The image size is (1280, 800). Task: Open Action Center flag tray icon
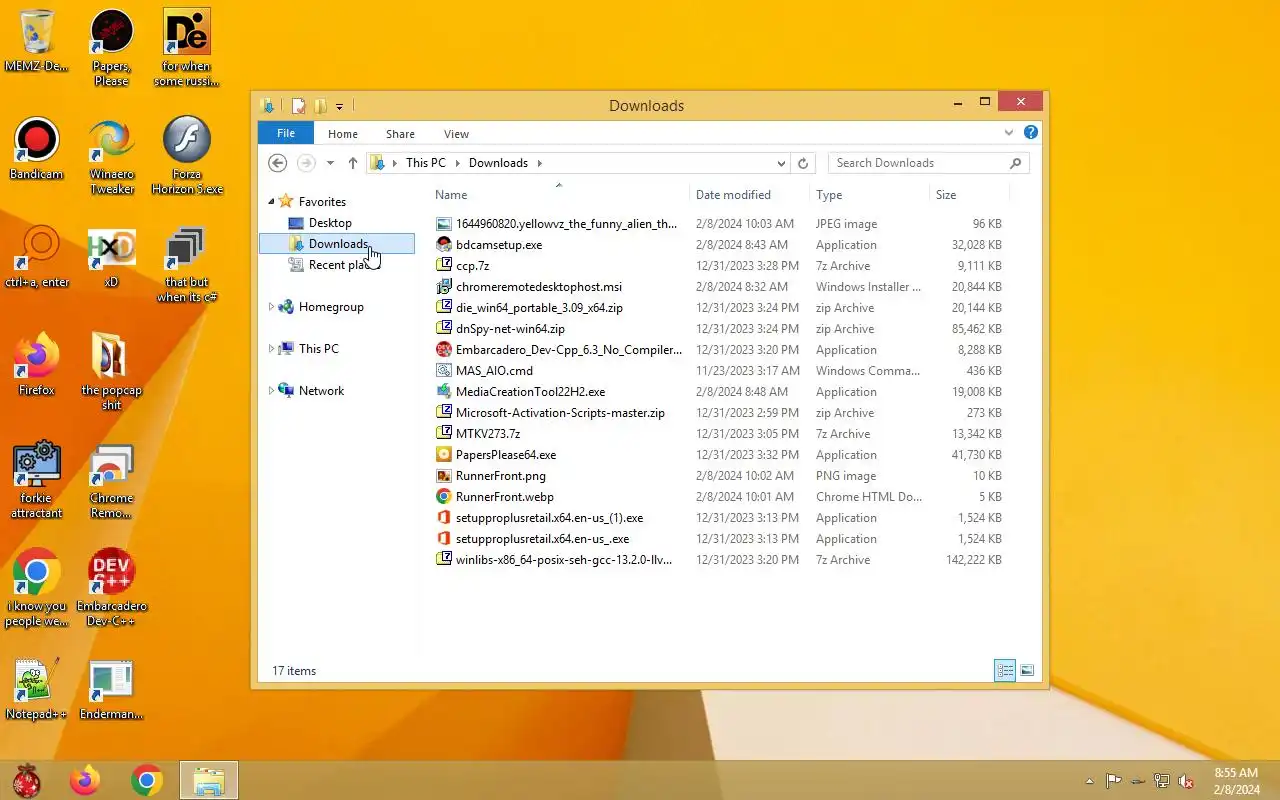[1113, 781]
